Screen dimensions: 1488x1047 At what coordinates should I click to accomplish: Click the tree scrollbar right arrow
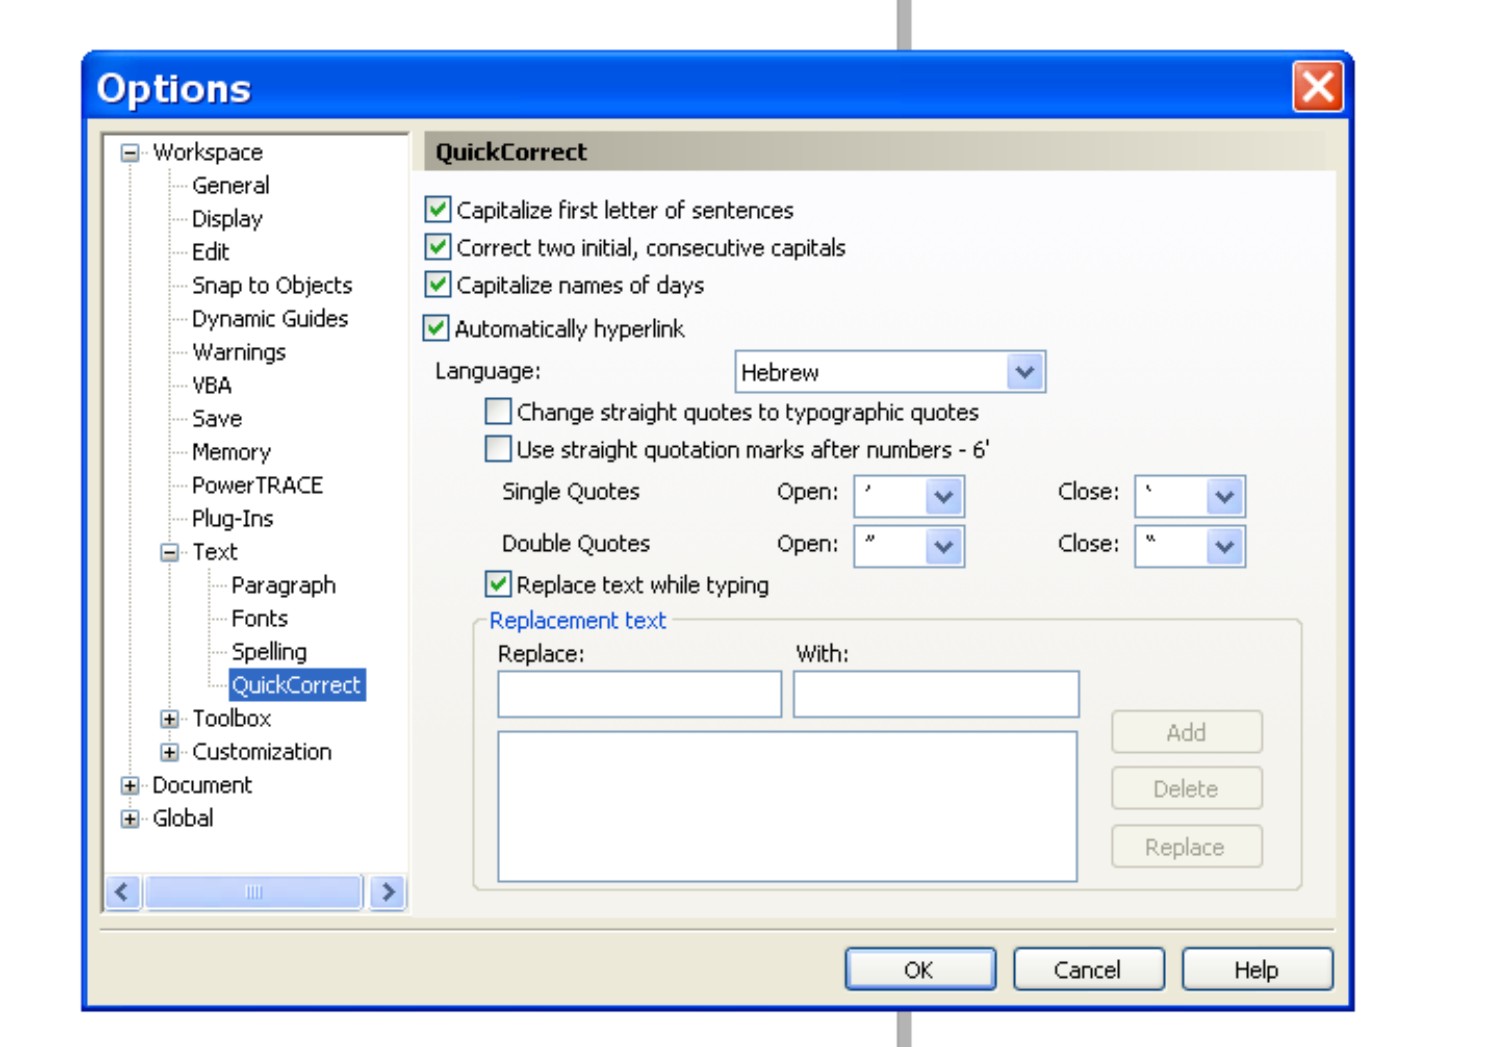388,892
